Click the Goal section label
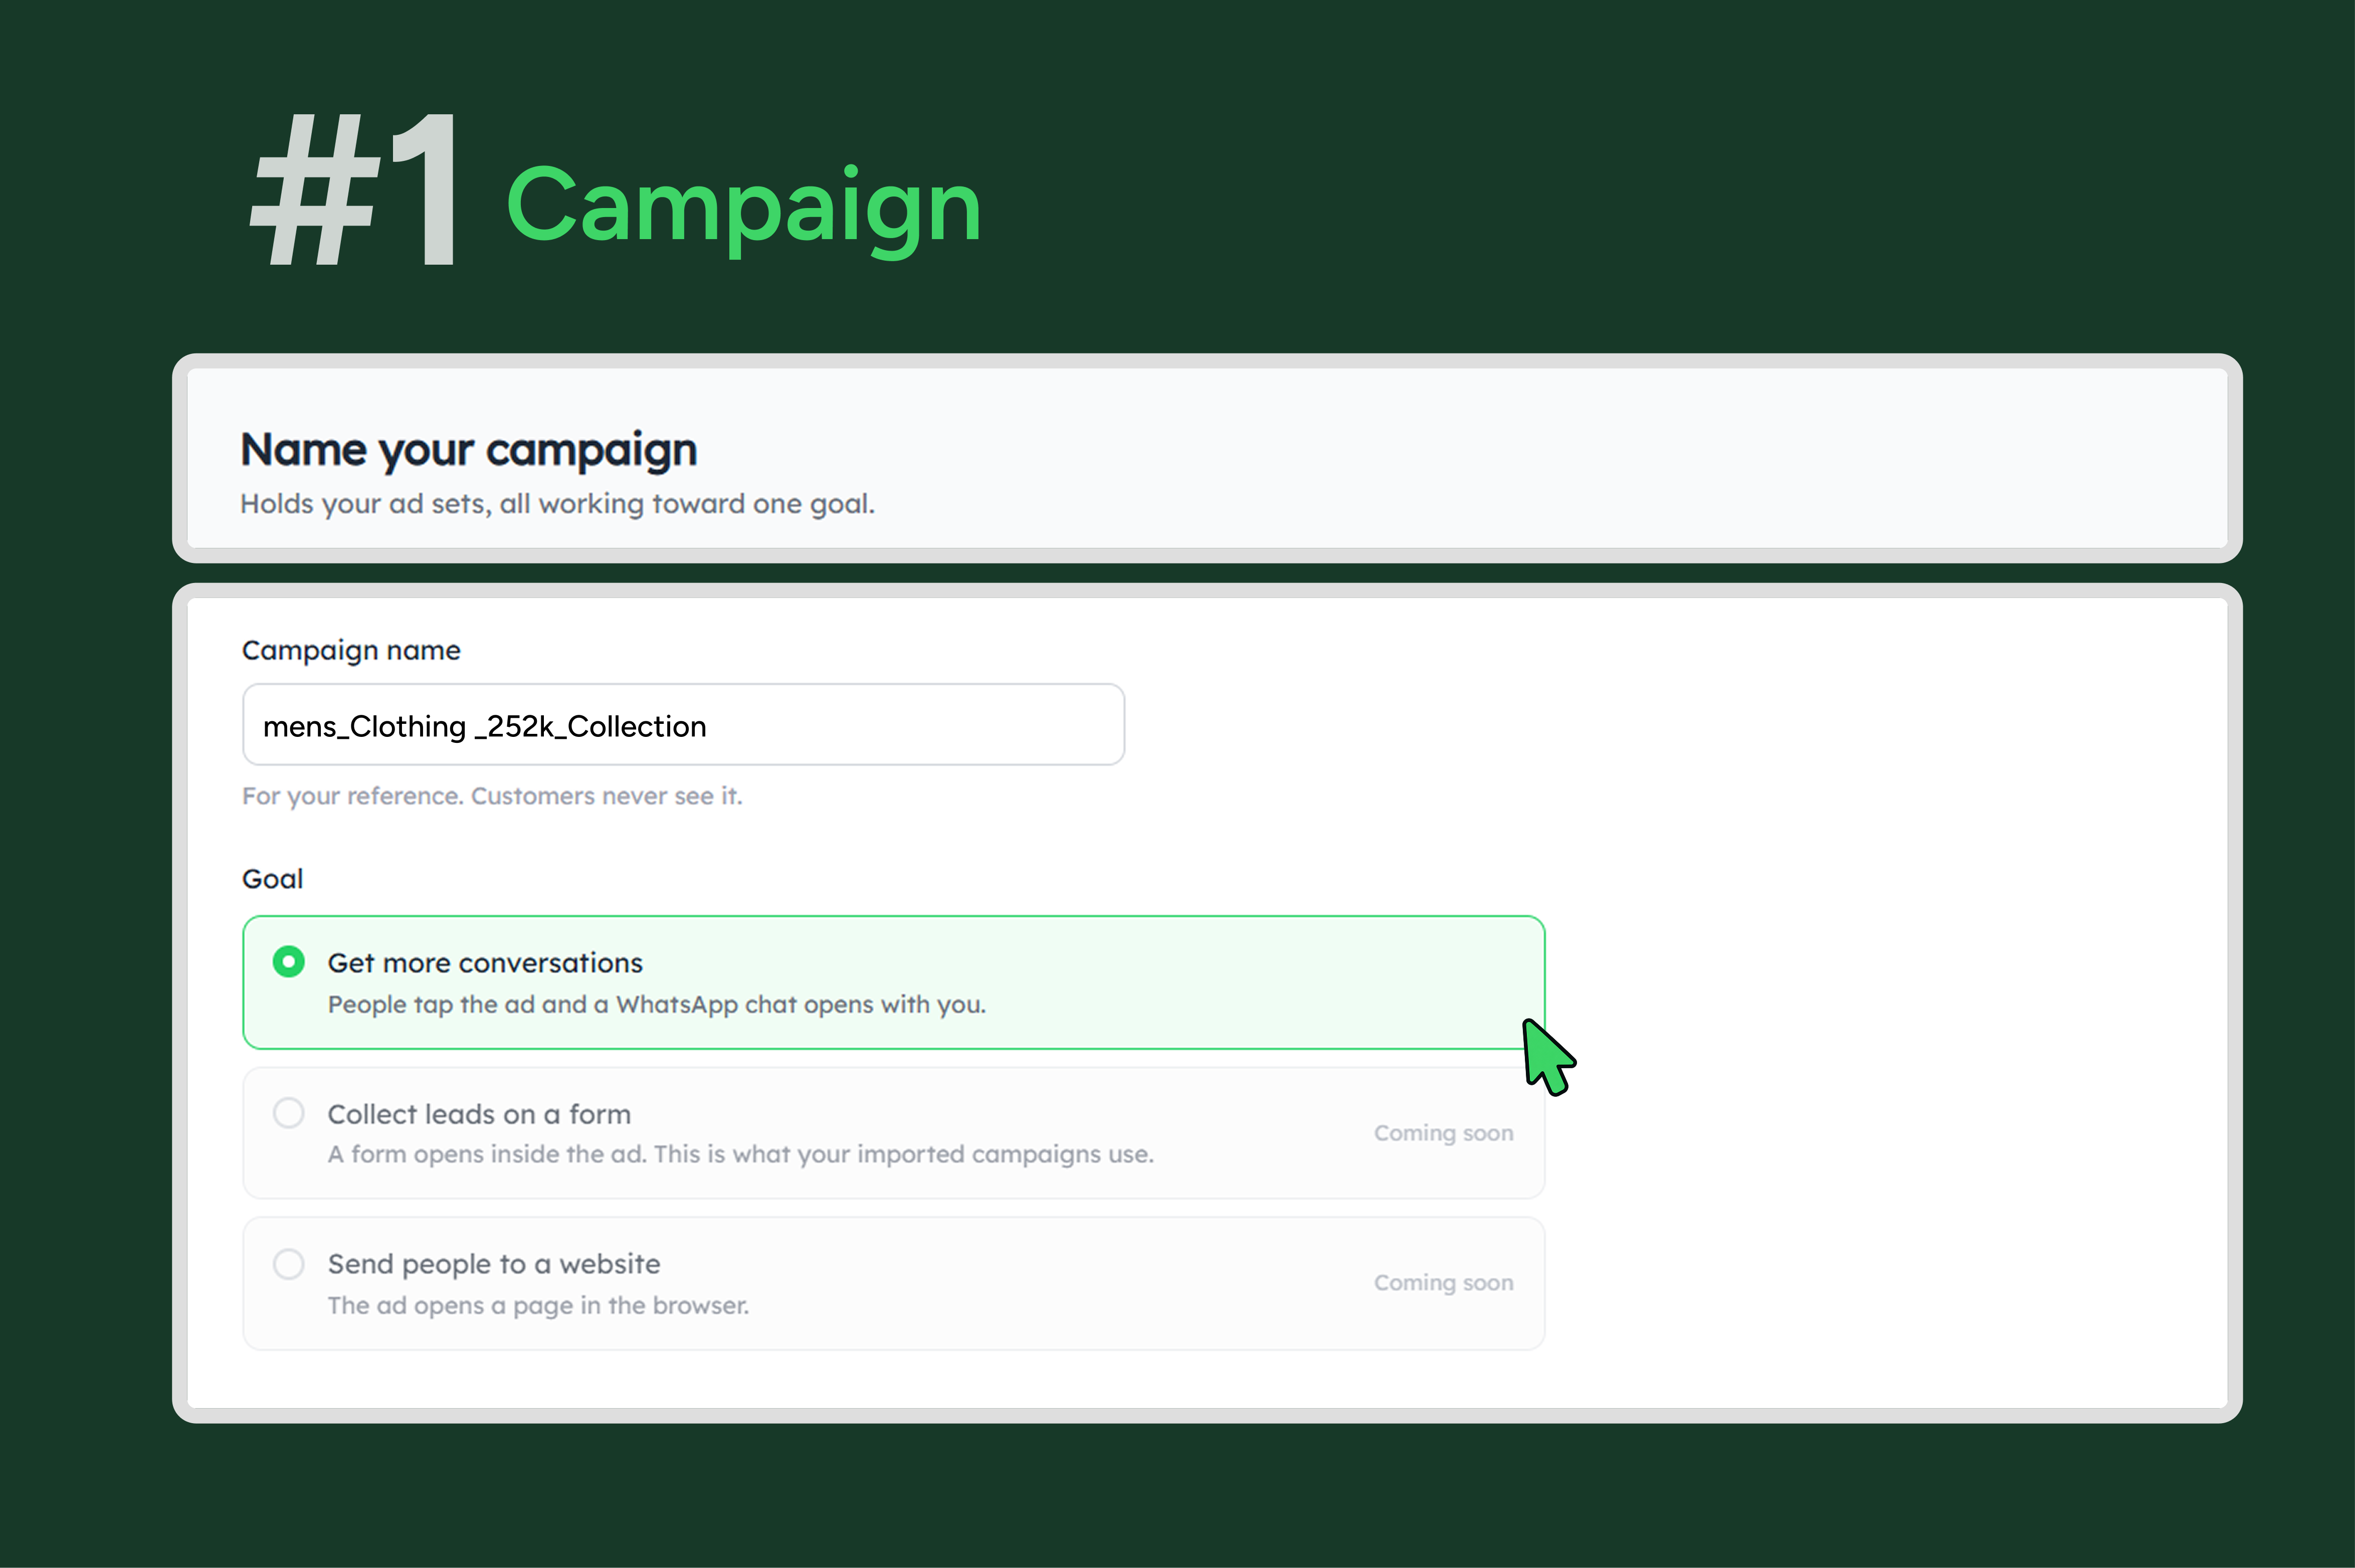 pos(272,879)
